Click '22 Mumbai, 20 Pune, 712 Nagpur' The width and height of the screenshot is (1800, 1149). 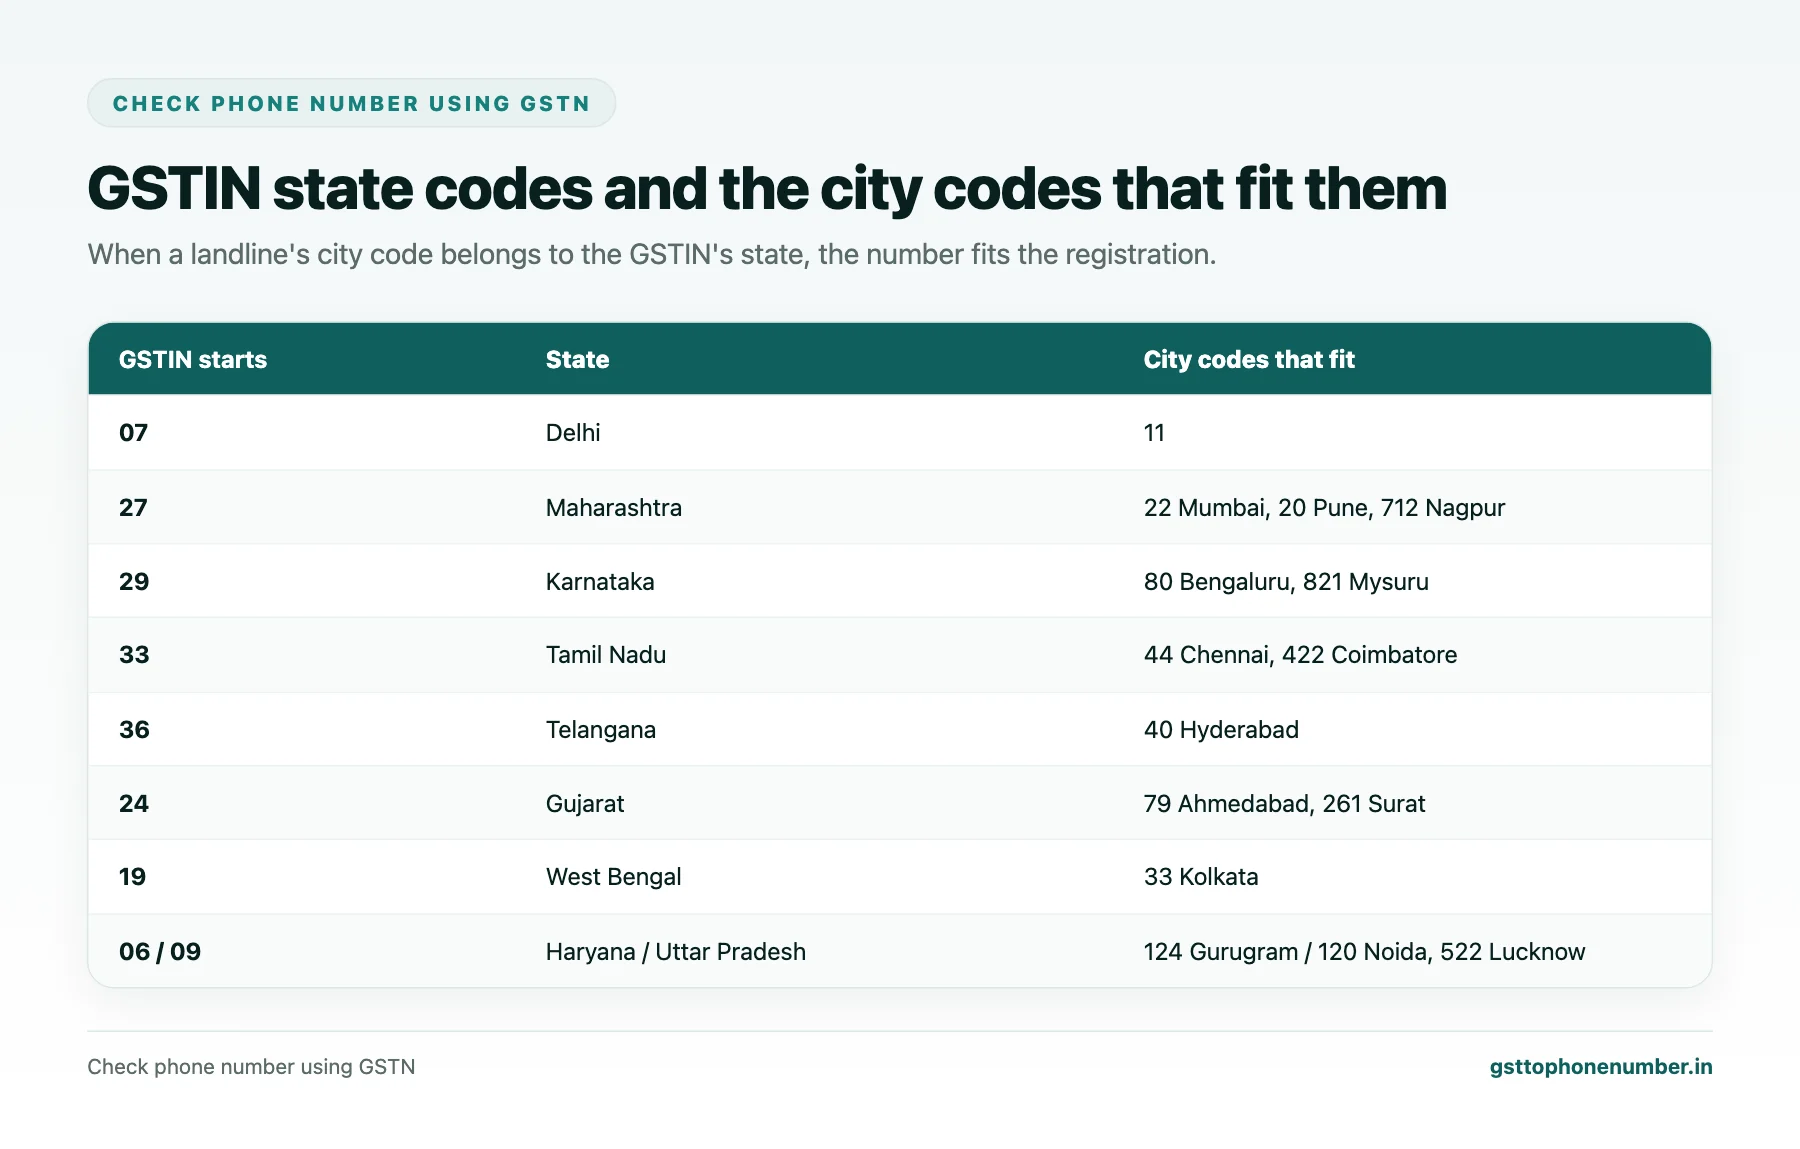tap(1324, 507)
